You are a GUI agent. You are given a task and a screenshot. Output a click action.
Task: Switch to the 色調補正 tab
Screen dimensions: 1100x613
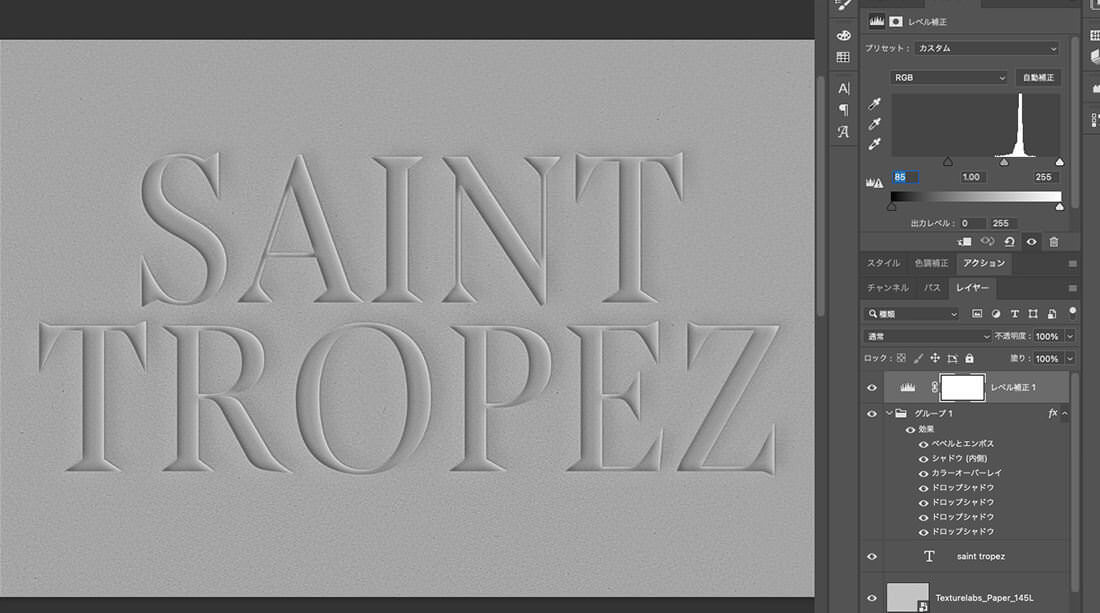(931, 263)
